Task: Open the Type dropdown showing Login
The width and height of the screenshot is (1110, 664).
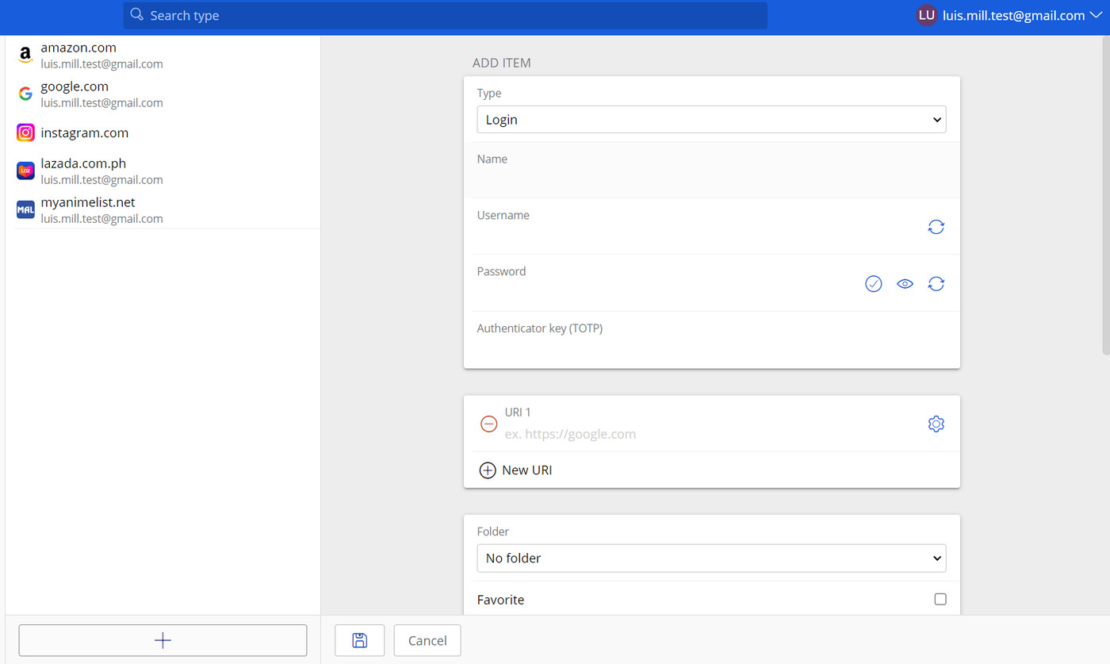Action: 711,119
